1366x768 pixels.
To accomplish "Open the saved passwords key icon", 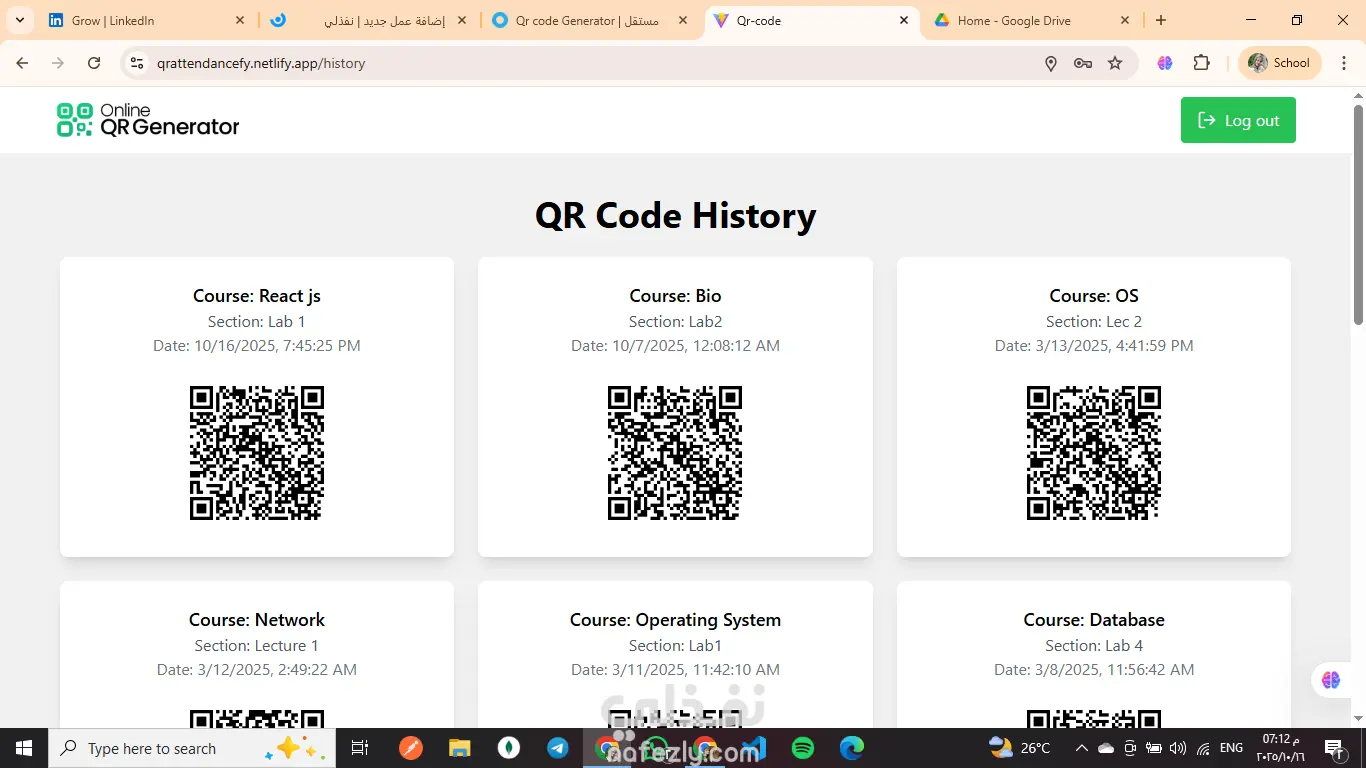I will click(1083, 63).
